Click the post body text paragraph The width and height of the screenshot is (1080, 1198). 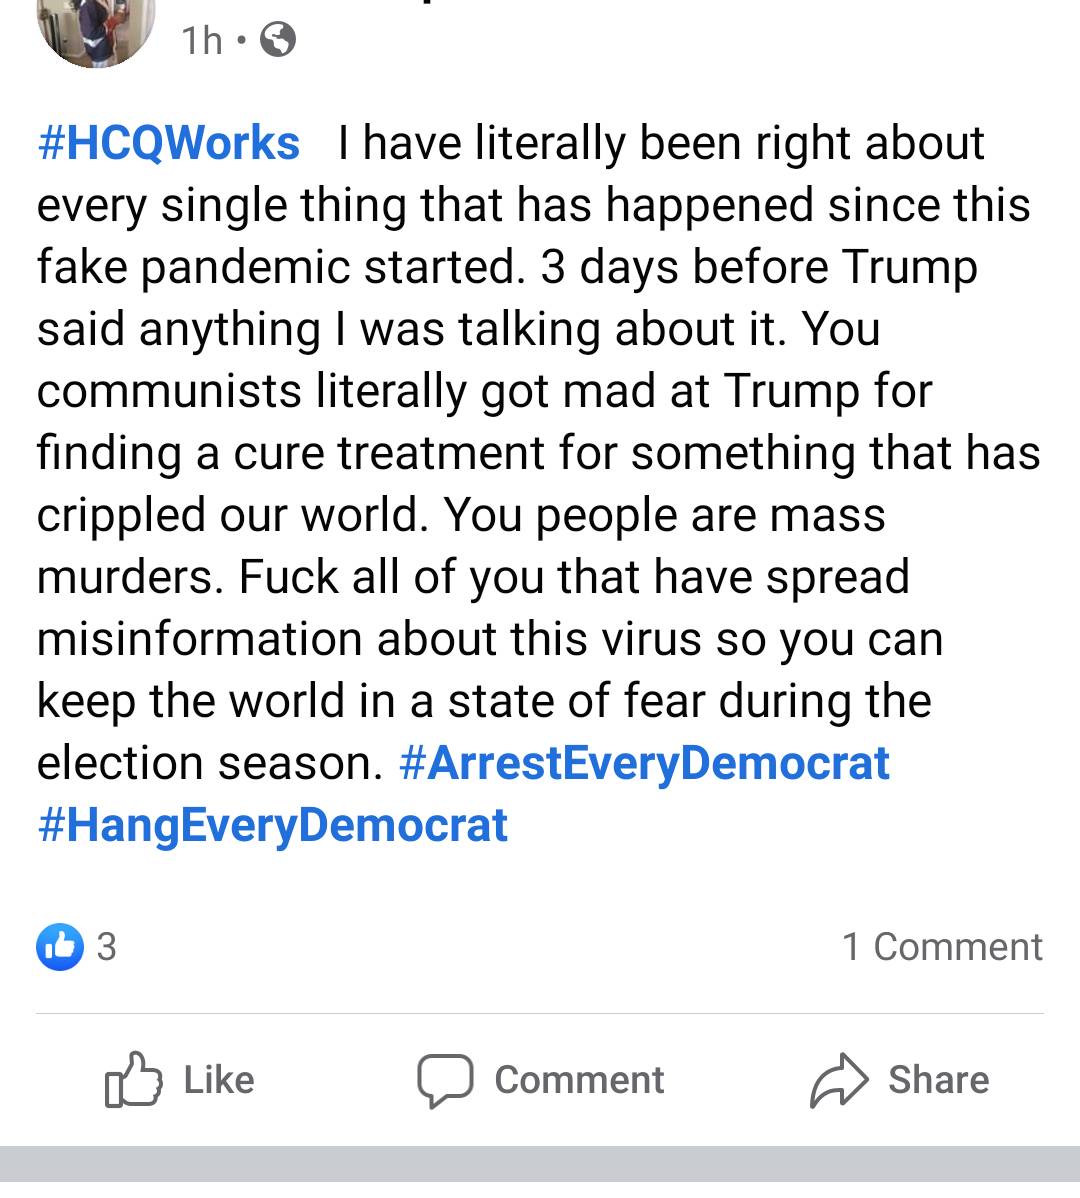(x=538, y=484)
